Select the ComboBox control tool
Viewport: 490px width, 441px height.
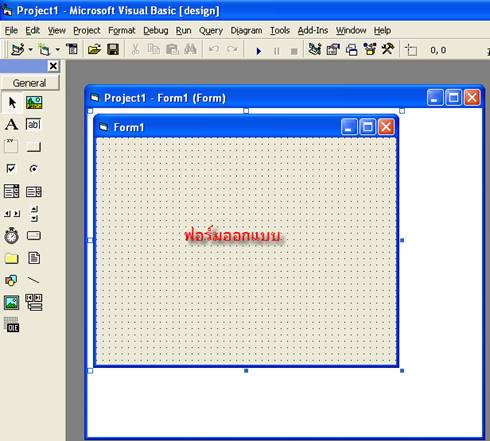pyautogui.click(x=11, y=192)
